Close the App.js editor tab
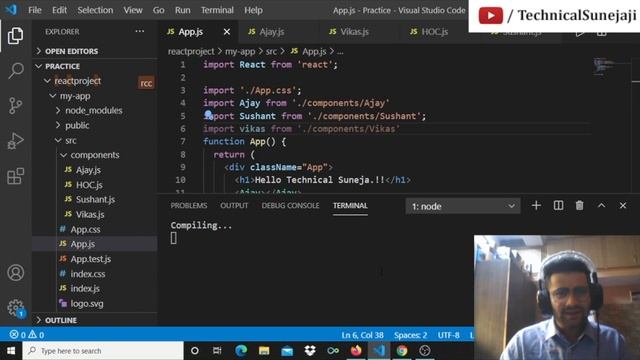 point(227,32)
